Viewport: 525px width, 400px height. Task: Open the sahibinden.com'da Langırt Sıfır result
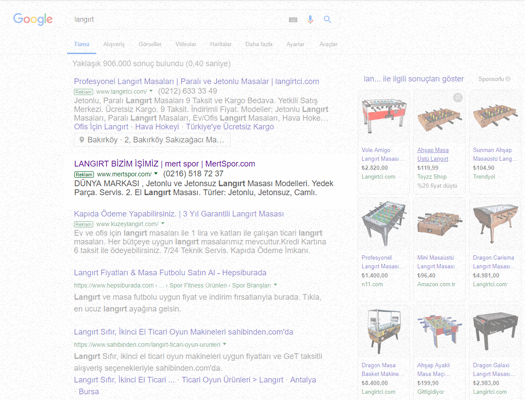(183, 332)
